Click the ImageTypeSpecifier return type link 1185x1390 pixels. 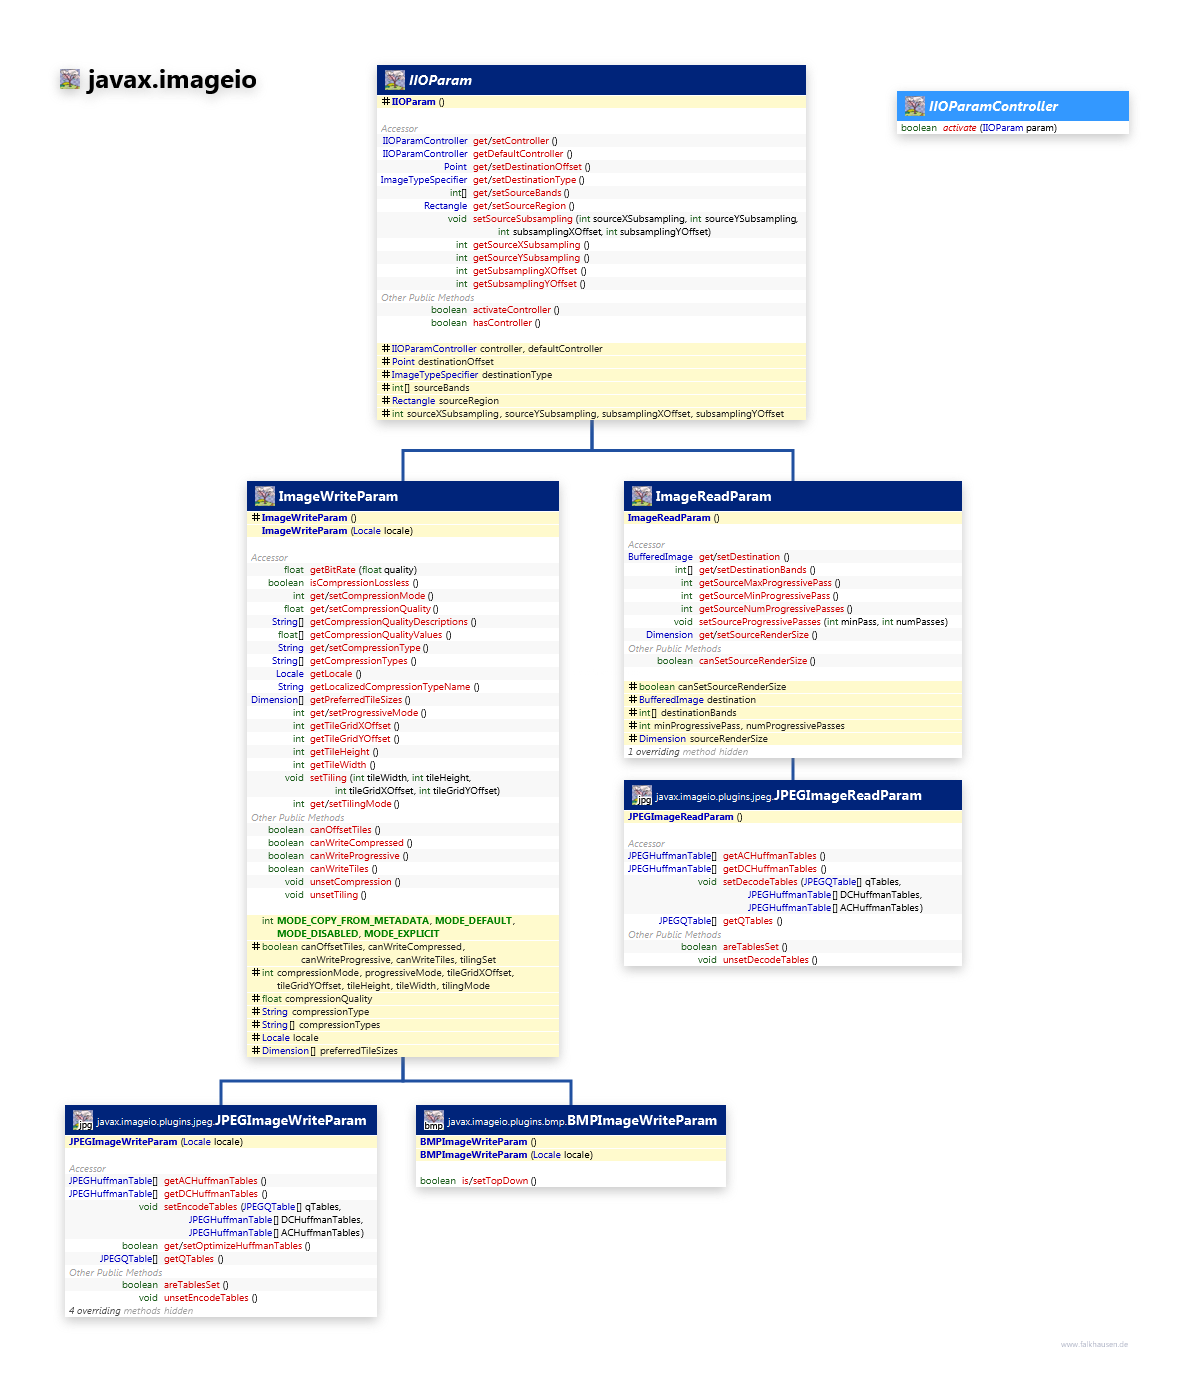click(x=423, y=180)
